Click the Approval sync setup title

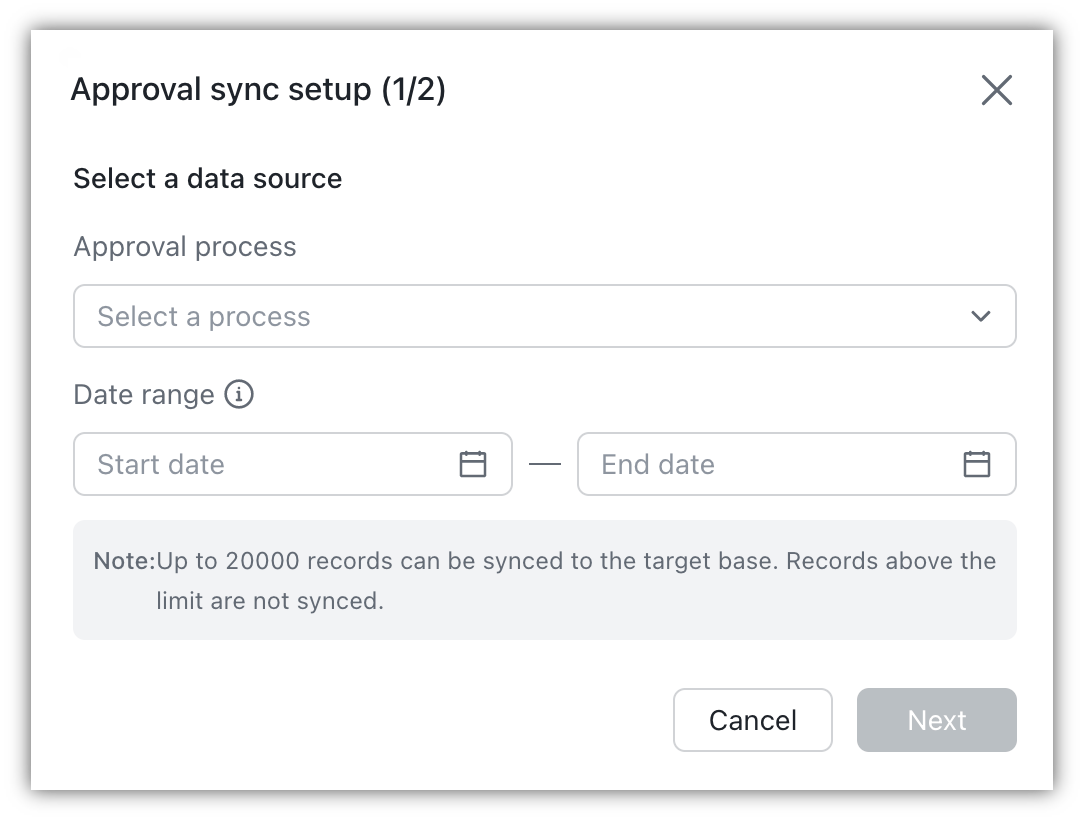(x=258, y=90)
